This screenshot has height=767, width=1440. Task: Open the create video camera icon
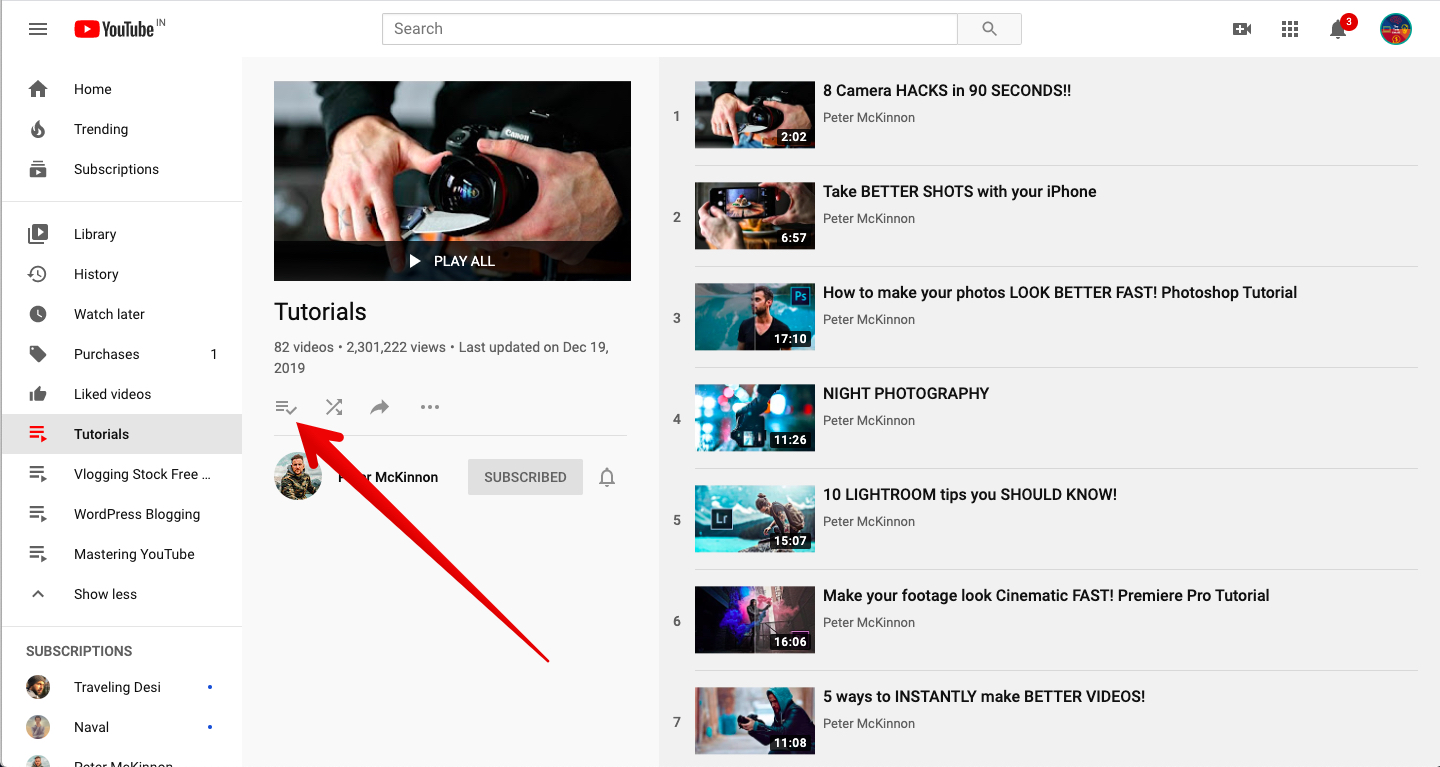click(1242, 29)
